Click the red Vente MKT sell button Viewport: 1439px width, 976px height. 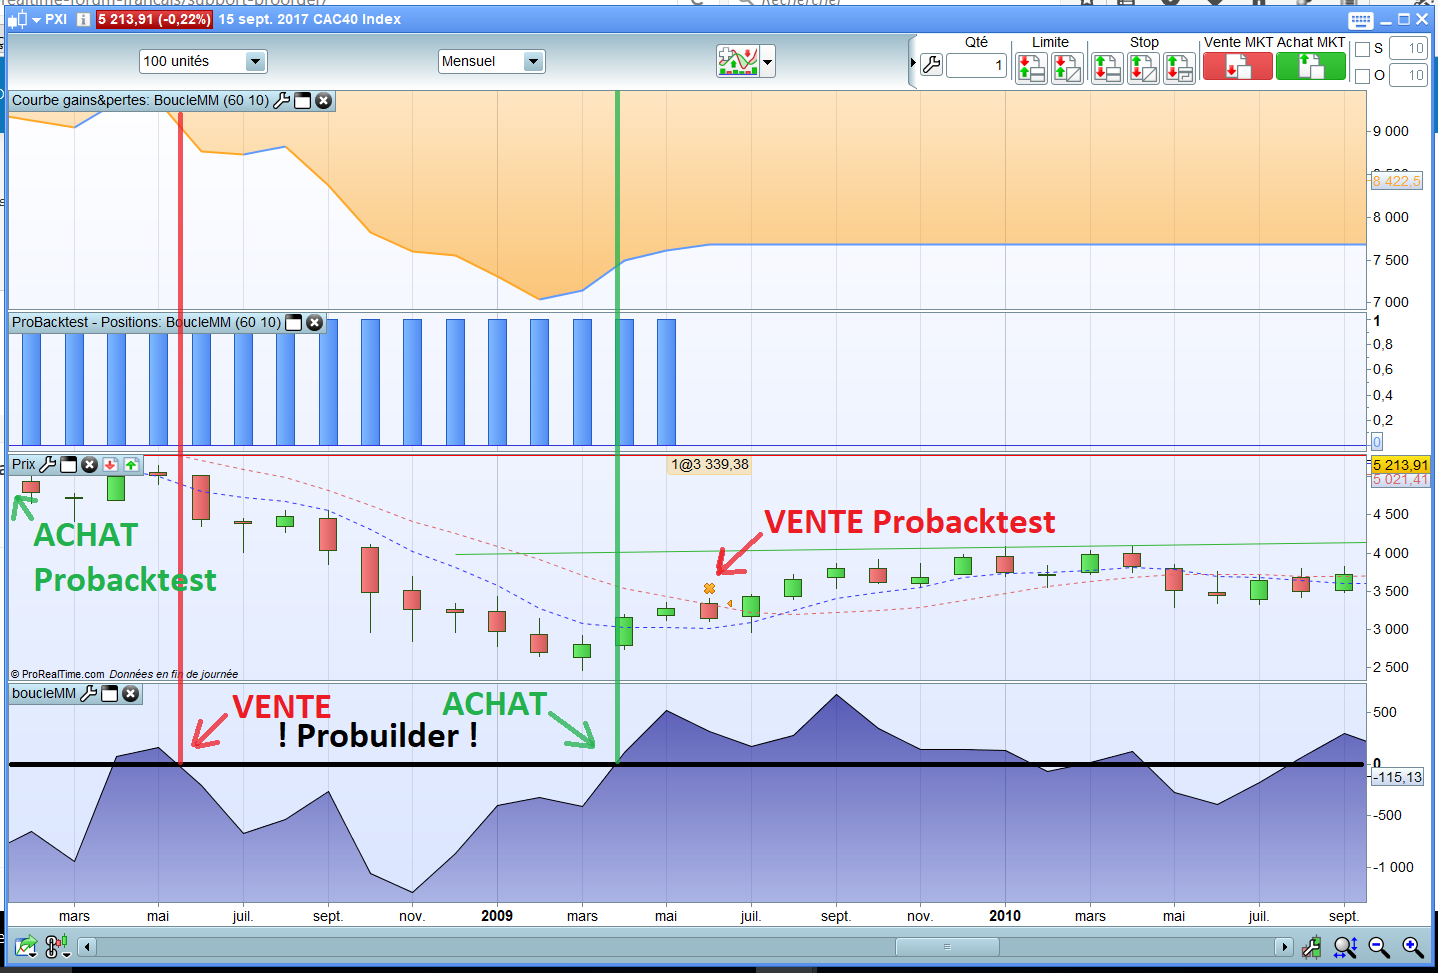[1237, 66]
